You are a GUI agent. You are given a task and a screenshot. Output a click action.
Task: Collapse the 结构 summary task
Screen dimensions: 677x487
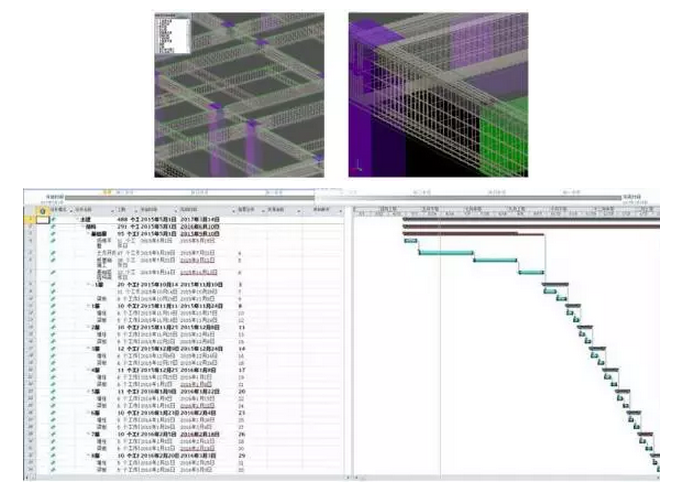pyautogui.click(x=84, y=227)
